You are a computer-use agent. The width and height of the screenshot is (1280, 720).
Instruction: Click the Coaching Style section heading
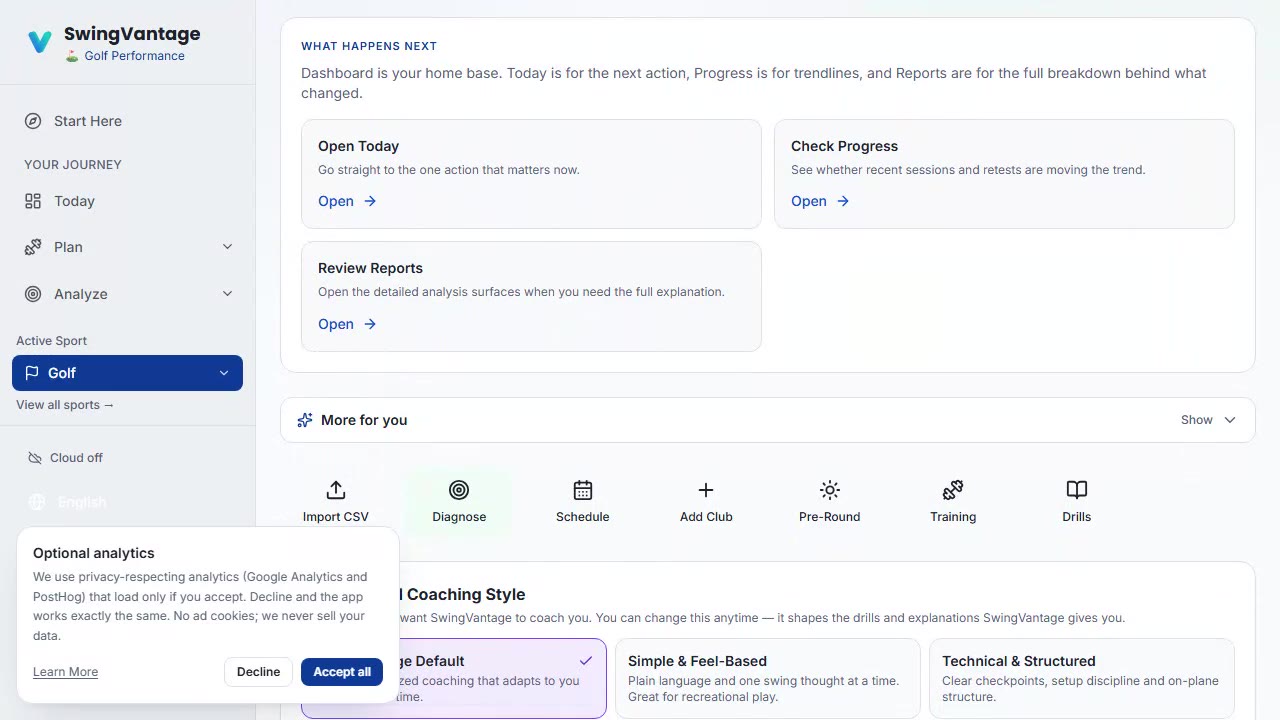pos(465,594)
